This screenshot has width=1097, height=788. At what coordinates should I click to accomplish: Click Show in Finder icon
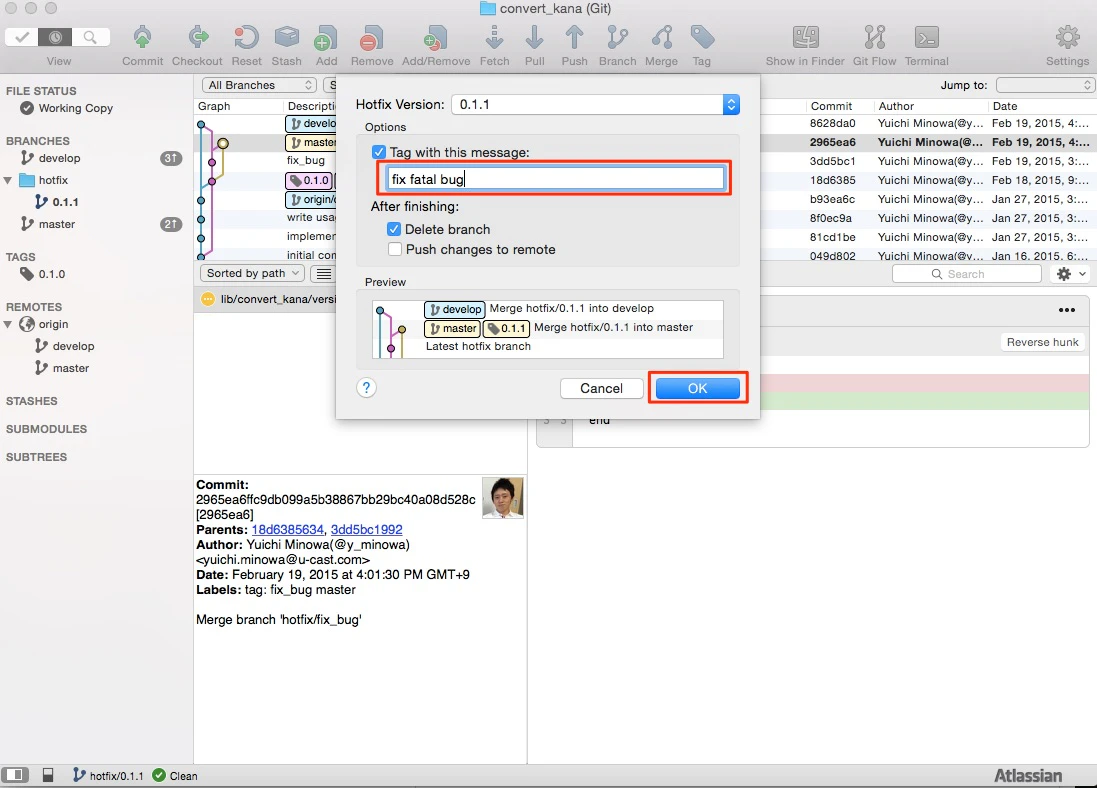805,38
